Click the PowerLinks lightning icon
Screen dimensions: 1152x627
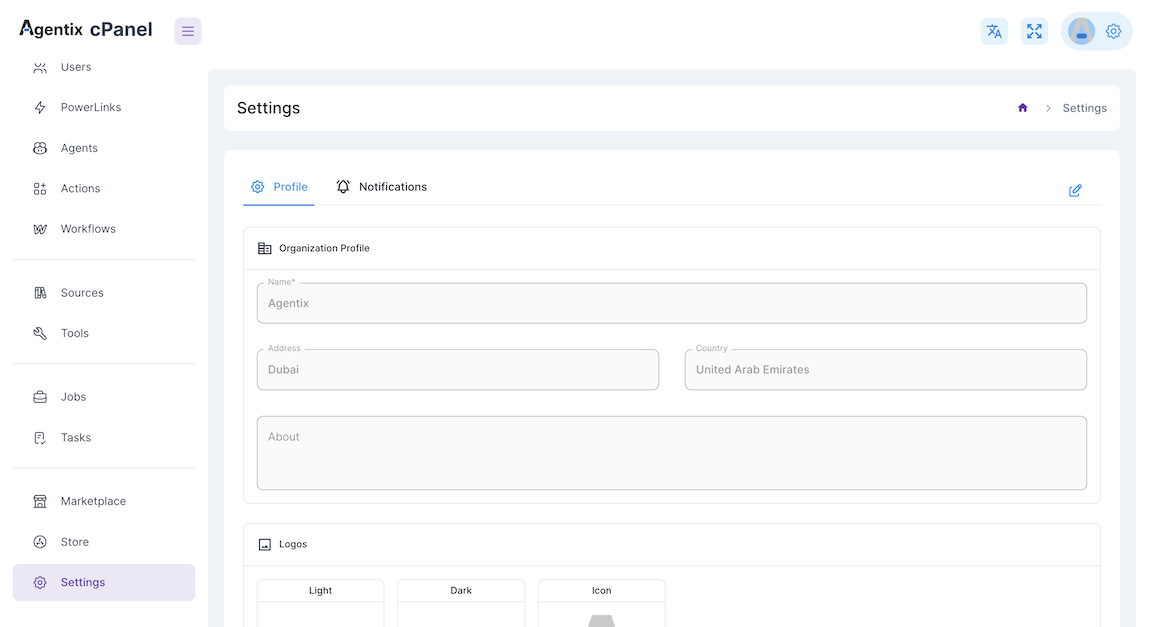pos(40,107)
